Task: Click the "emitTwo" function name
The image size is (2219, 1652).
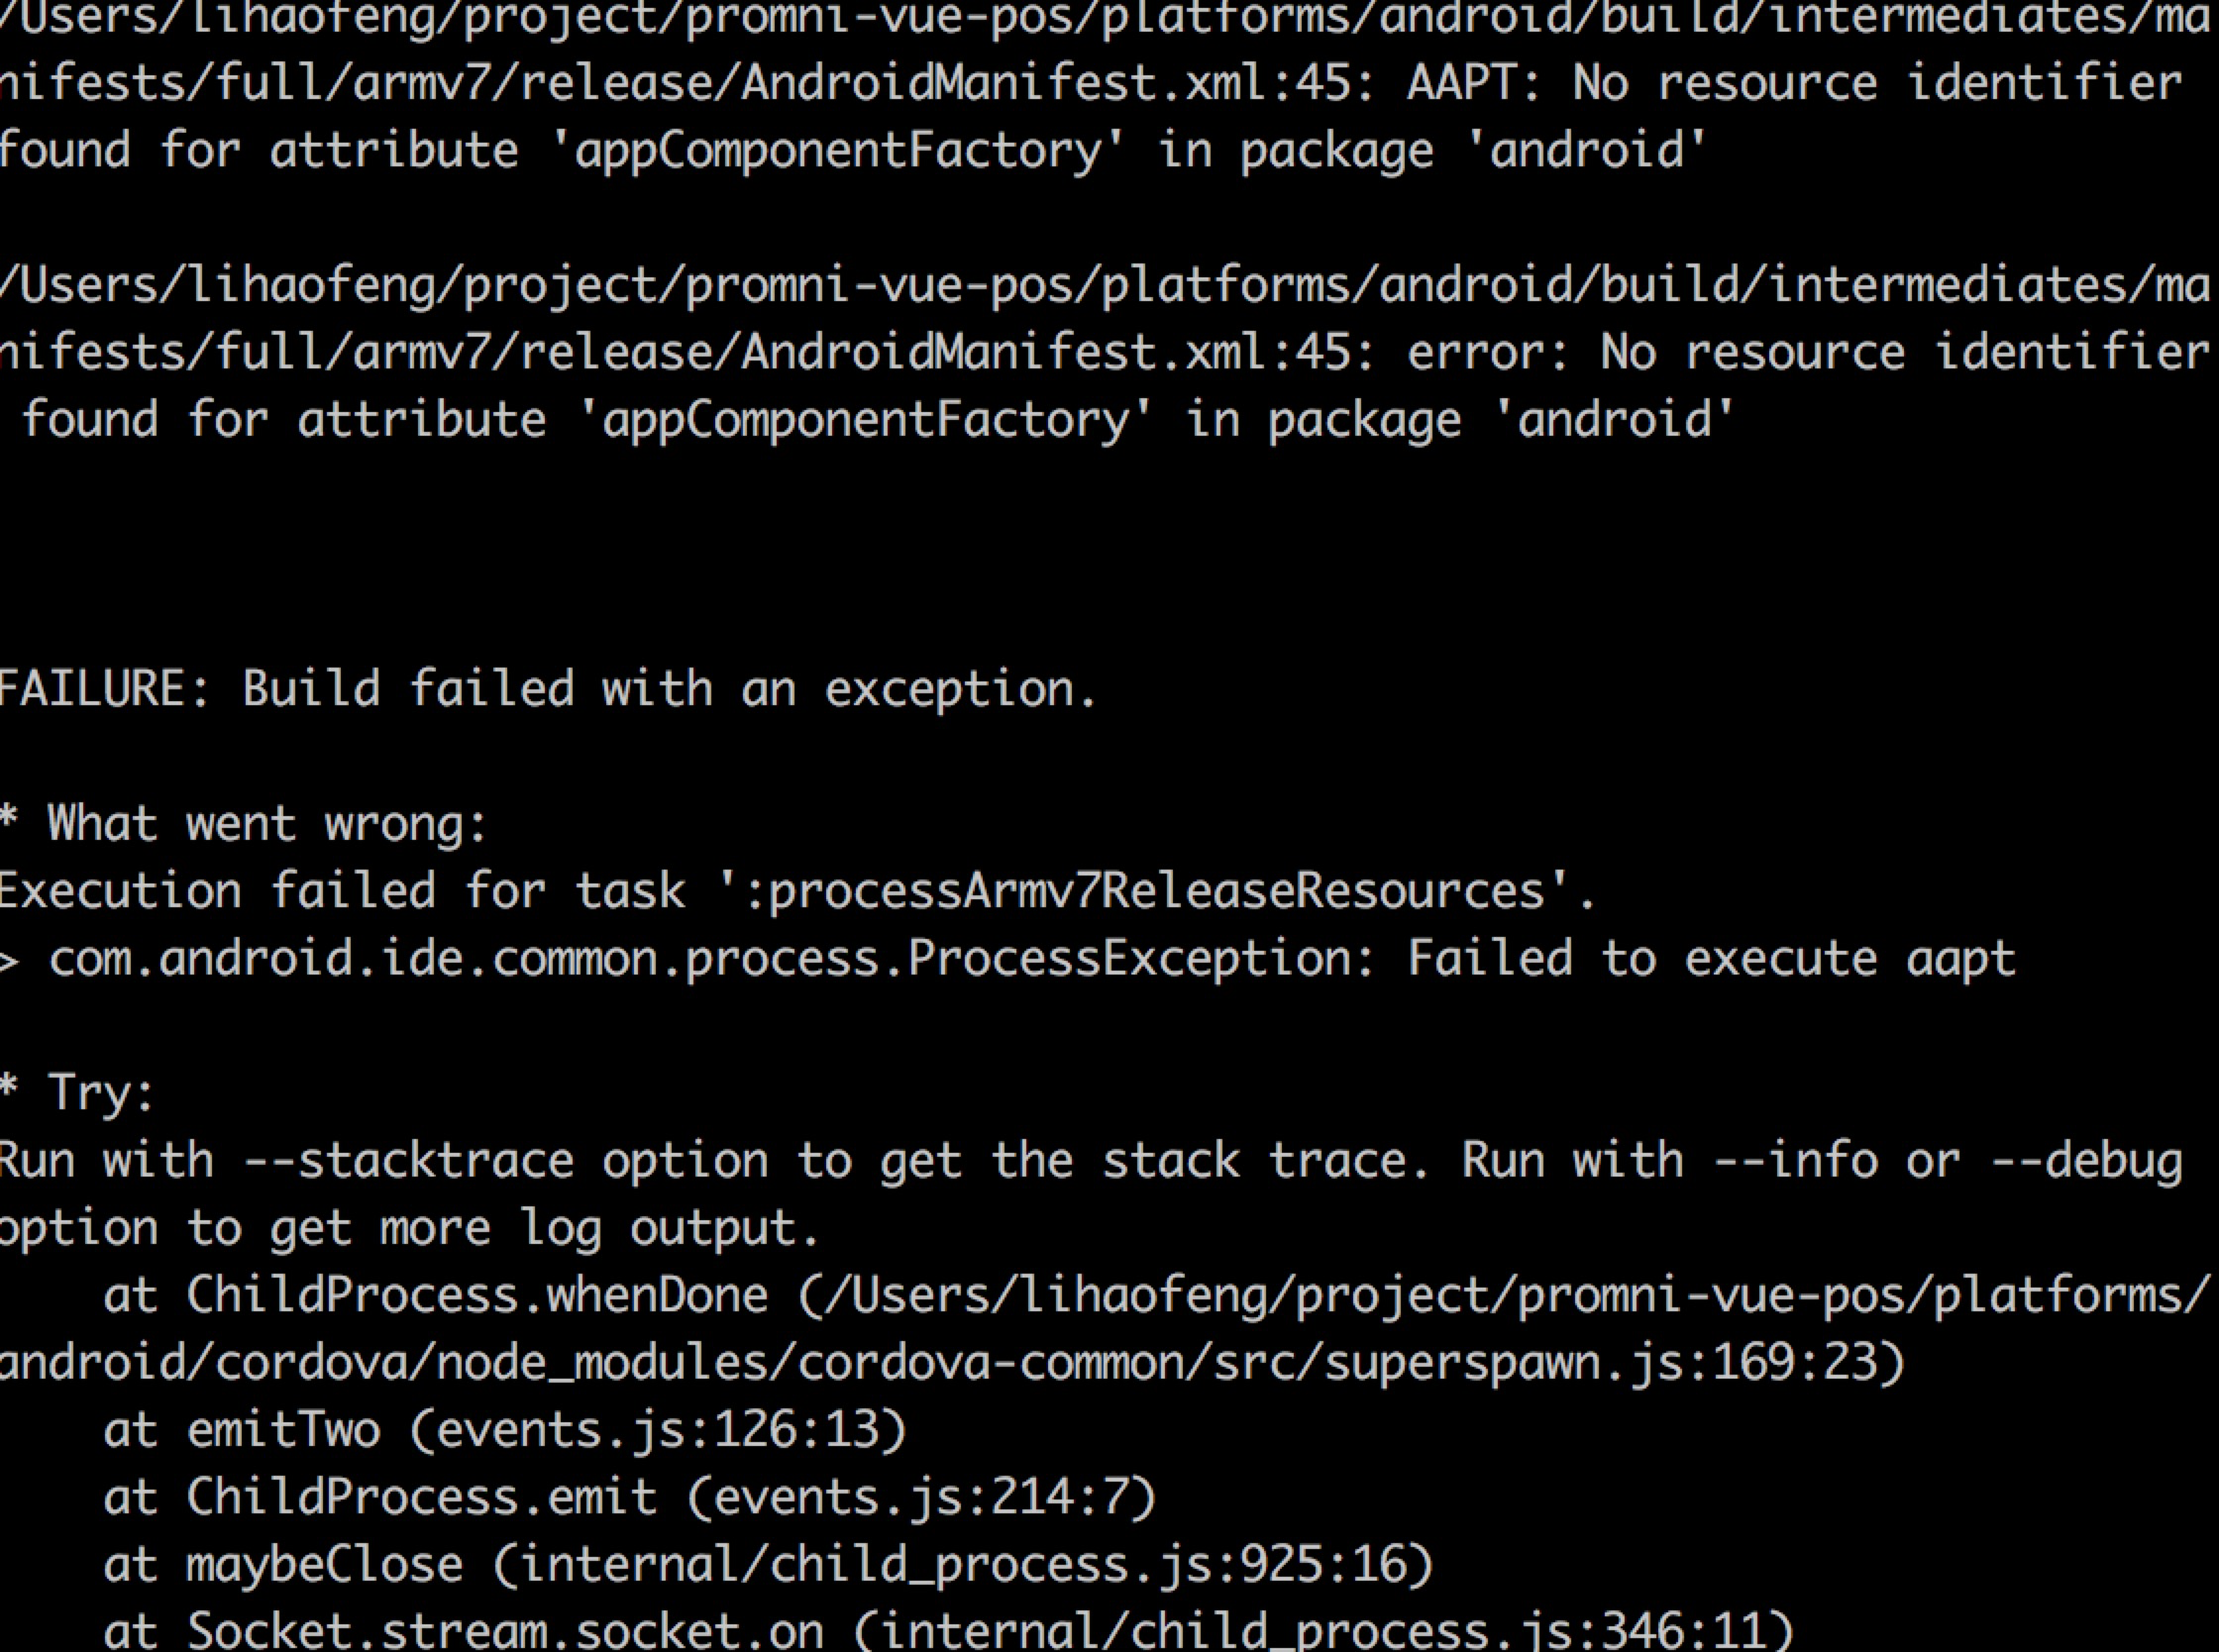Action: click(283, 1430)
